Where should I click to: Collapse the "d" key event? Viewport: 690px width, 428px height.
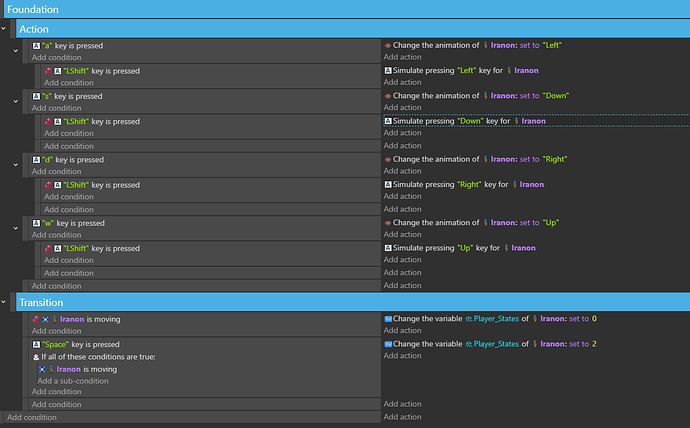click(15, 165)
